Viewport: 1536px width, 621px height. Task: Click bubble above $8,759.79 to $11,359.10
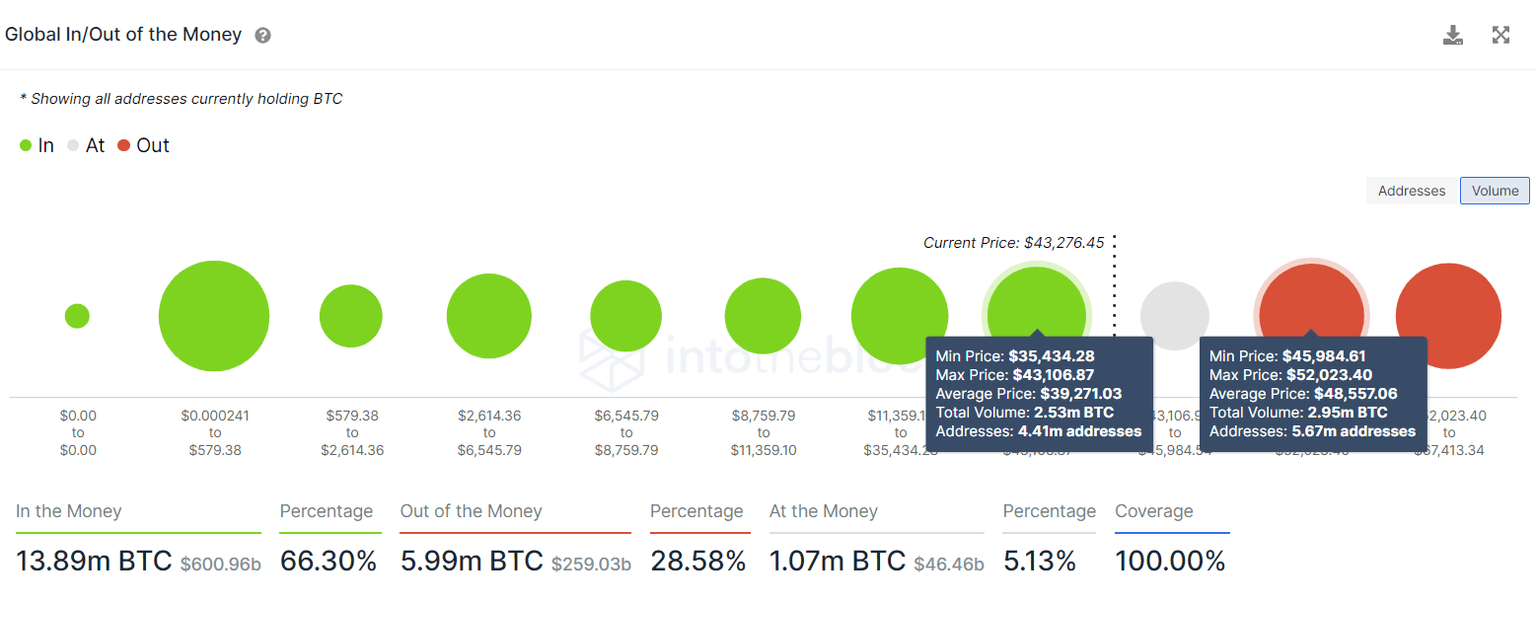[763, 316]
